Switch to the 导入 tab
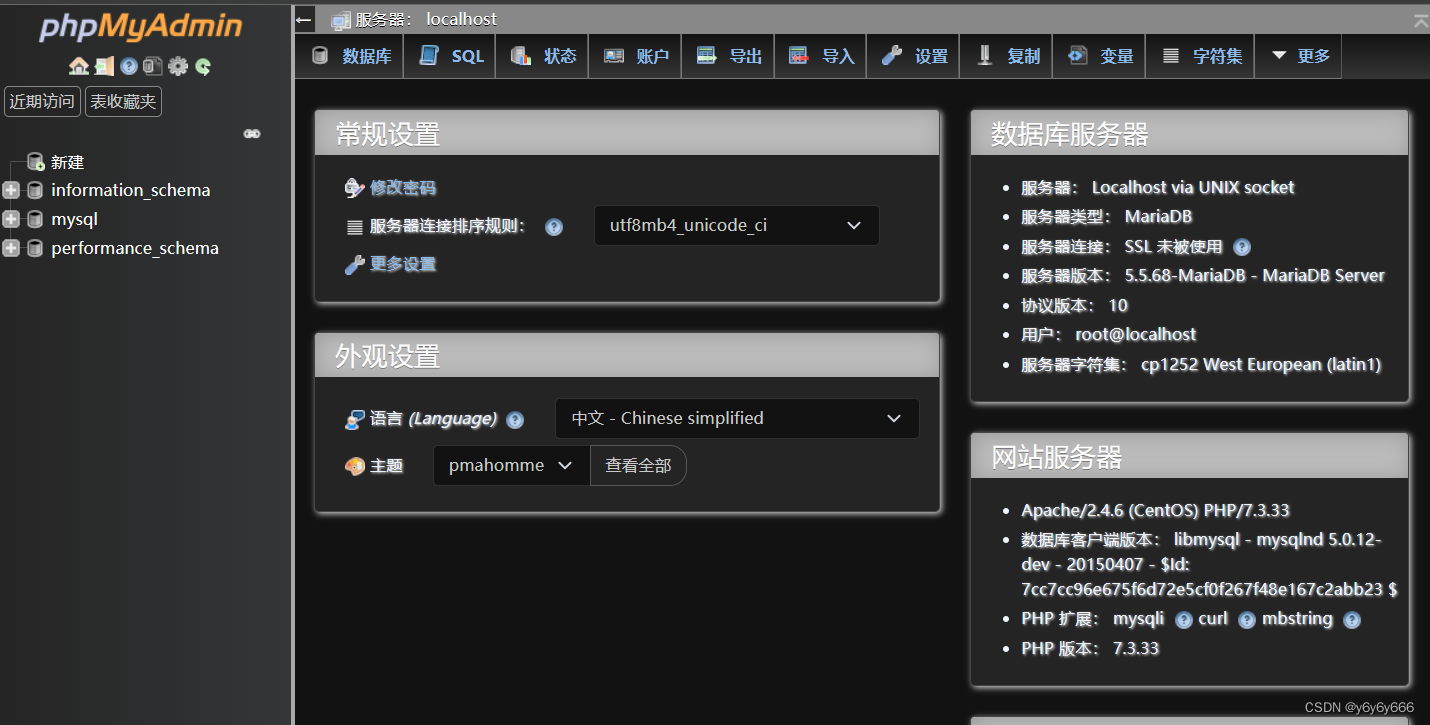 tap(821, 56)
